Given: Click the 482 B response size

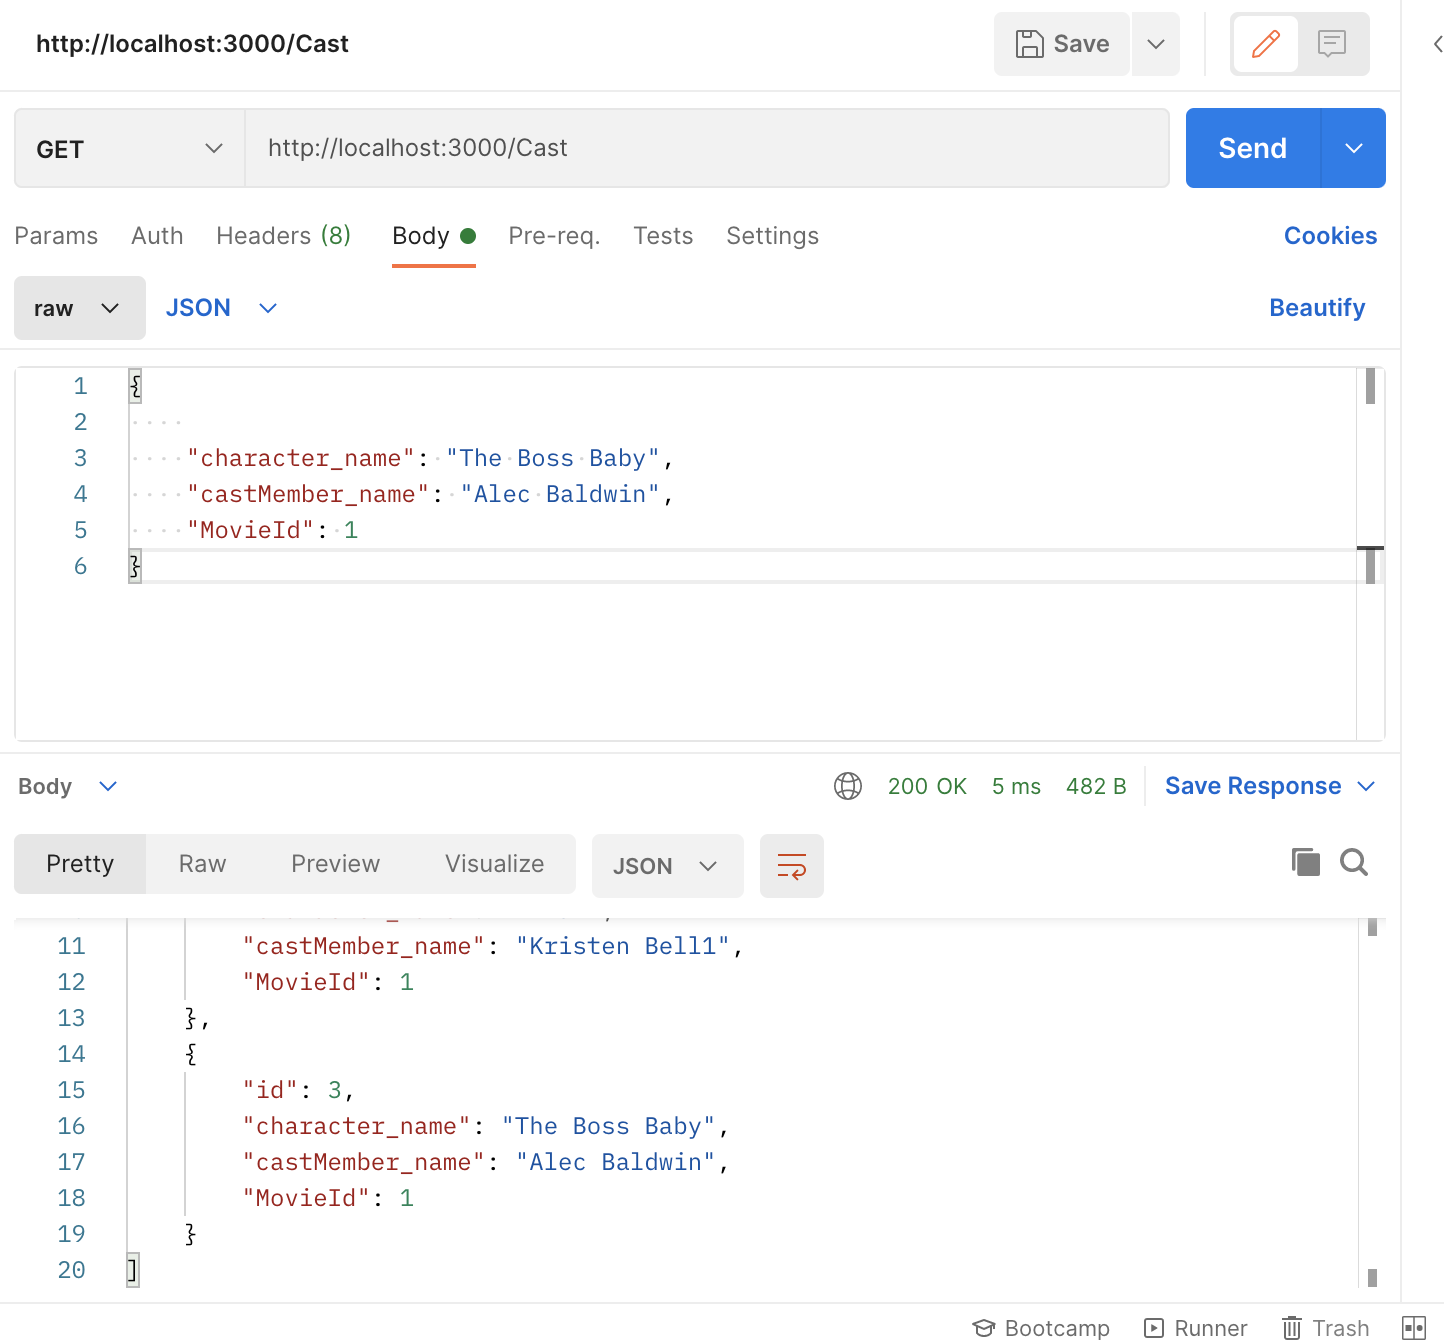Looking at the screenshot, I should click(1096, 786).
